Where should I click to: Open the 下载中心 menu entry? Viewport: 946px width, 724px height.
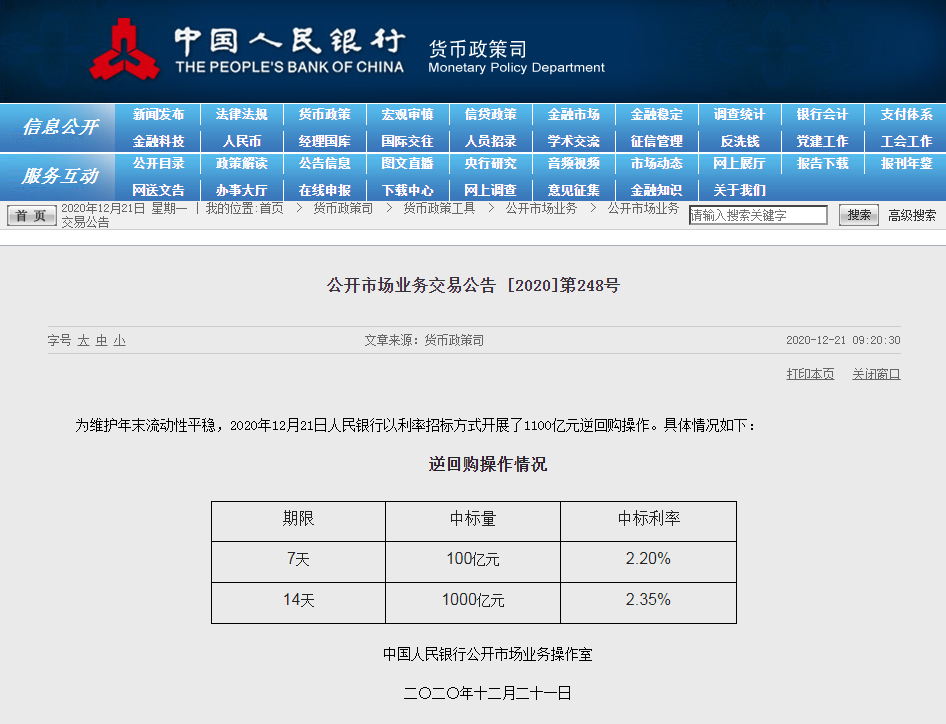click(x=407, y=189)
